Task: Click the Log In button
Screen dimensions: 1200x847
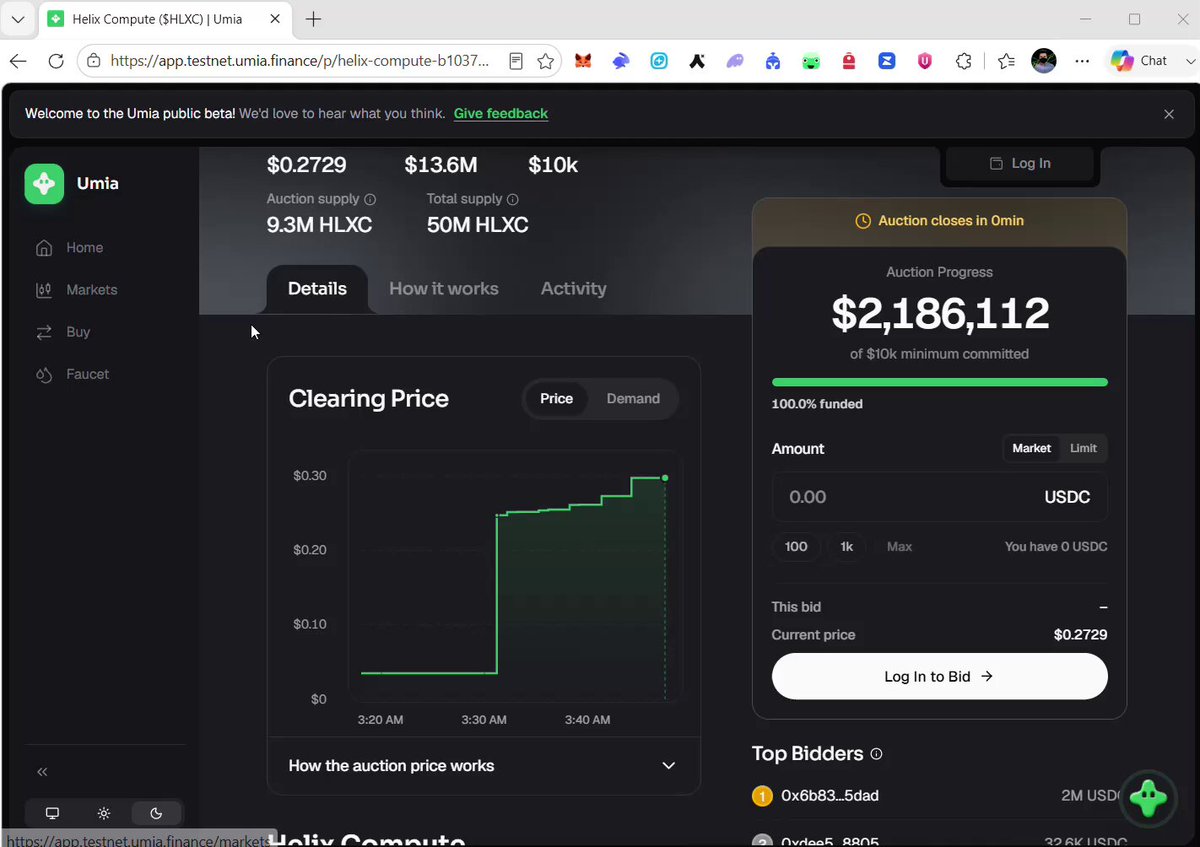Action: coord(1020,163)
